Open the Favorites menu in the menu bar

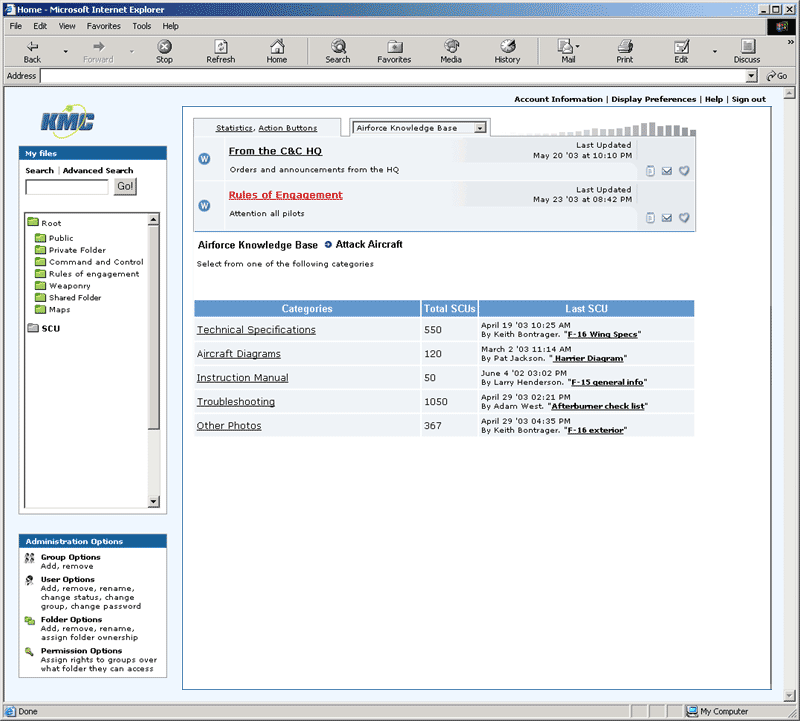pos(103,26)
